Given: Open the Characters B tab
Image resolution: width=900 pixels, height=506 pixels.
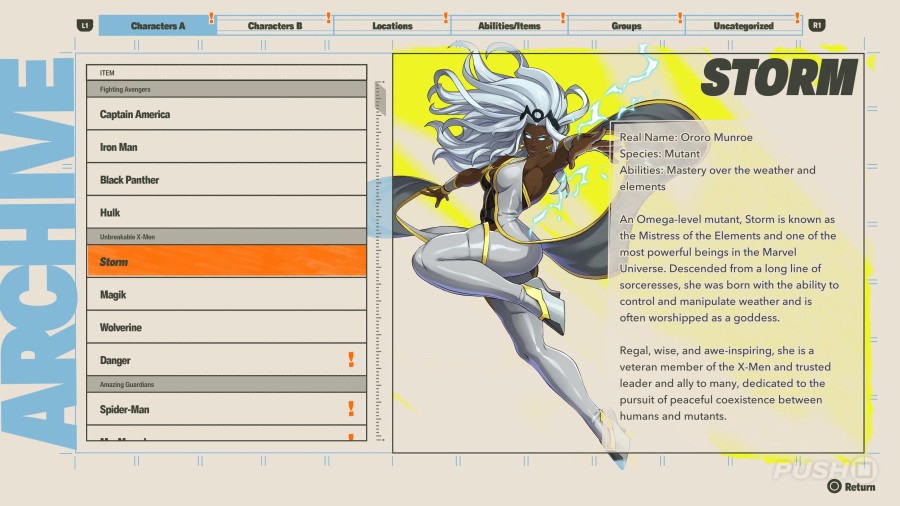Looking at the screenshot, I should (275, 26).
